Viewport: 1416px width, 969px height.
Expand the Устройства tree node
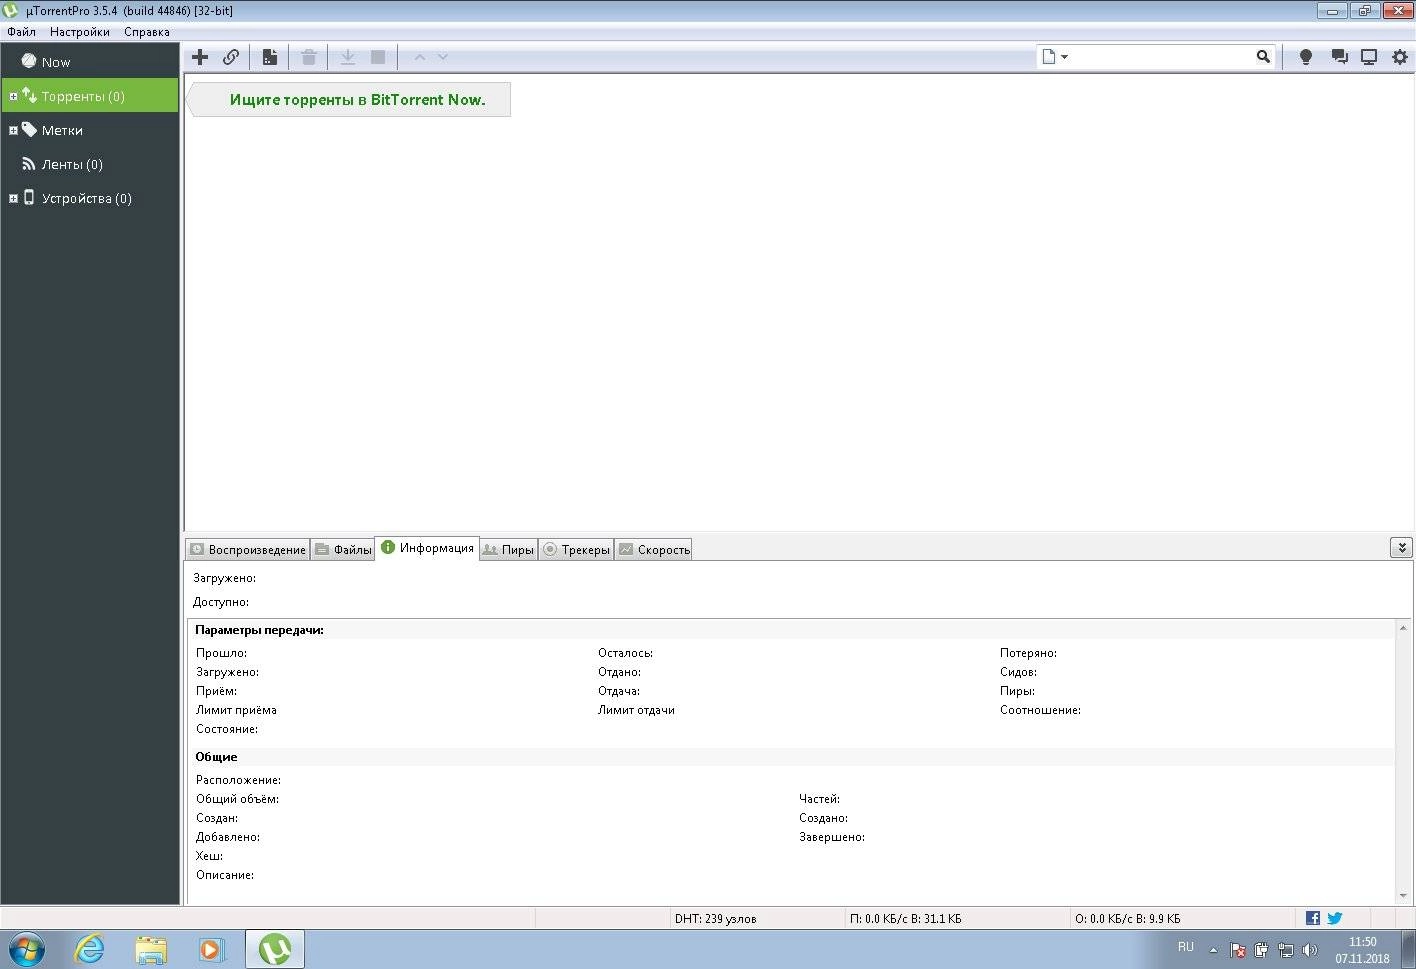pyautogui.click(x=13, y=199)
